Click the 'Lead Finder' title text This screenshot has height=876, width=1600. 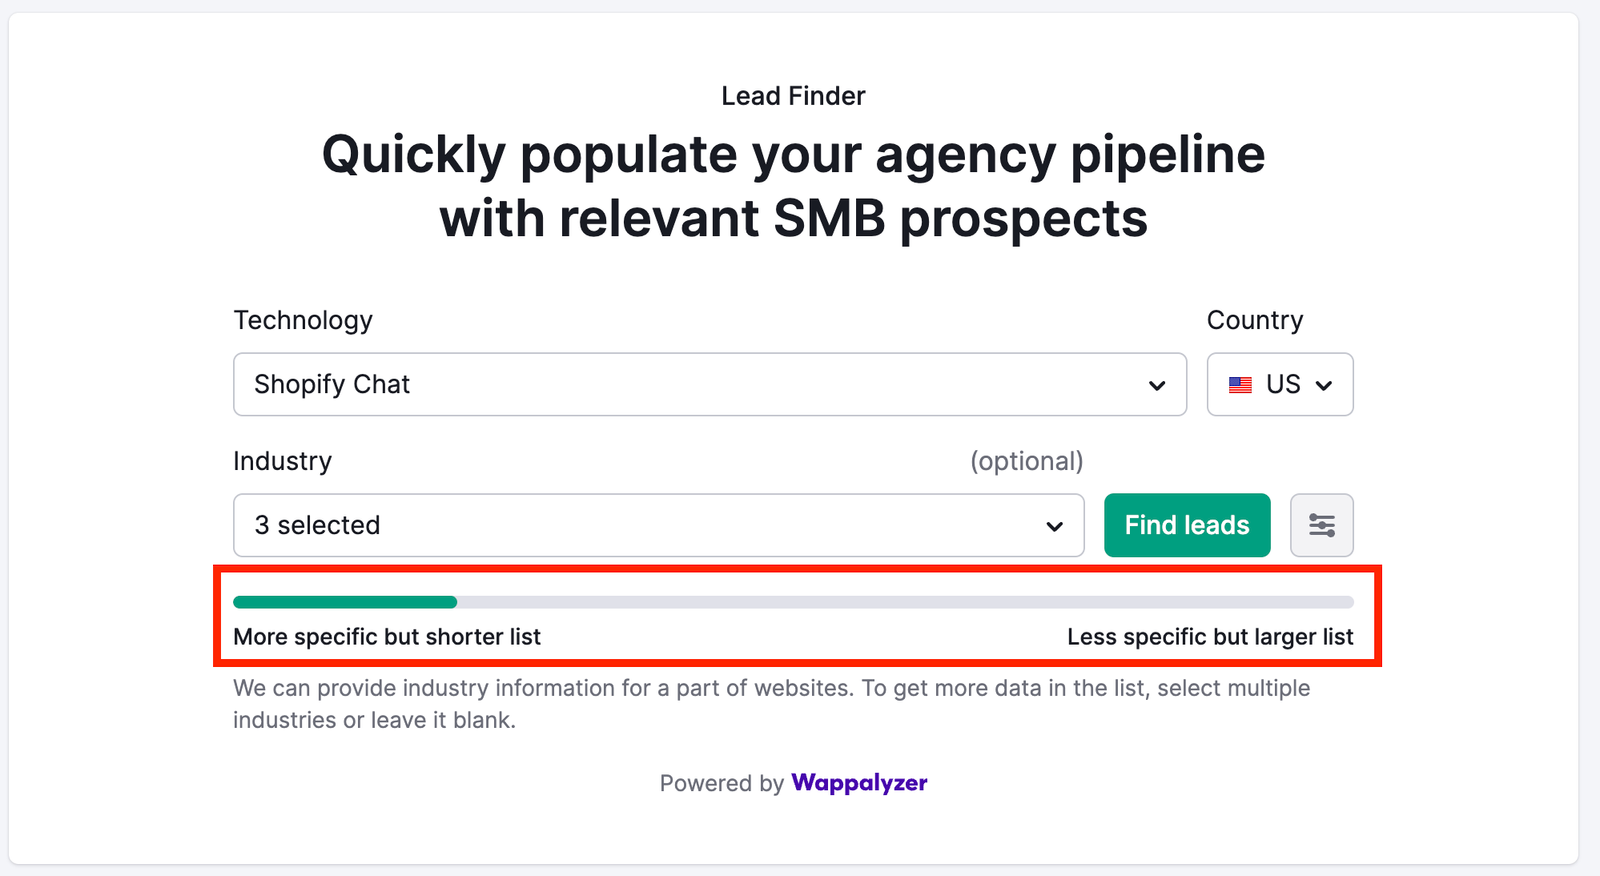pos(793,96)
